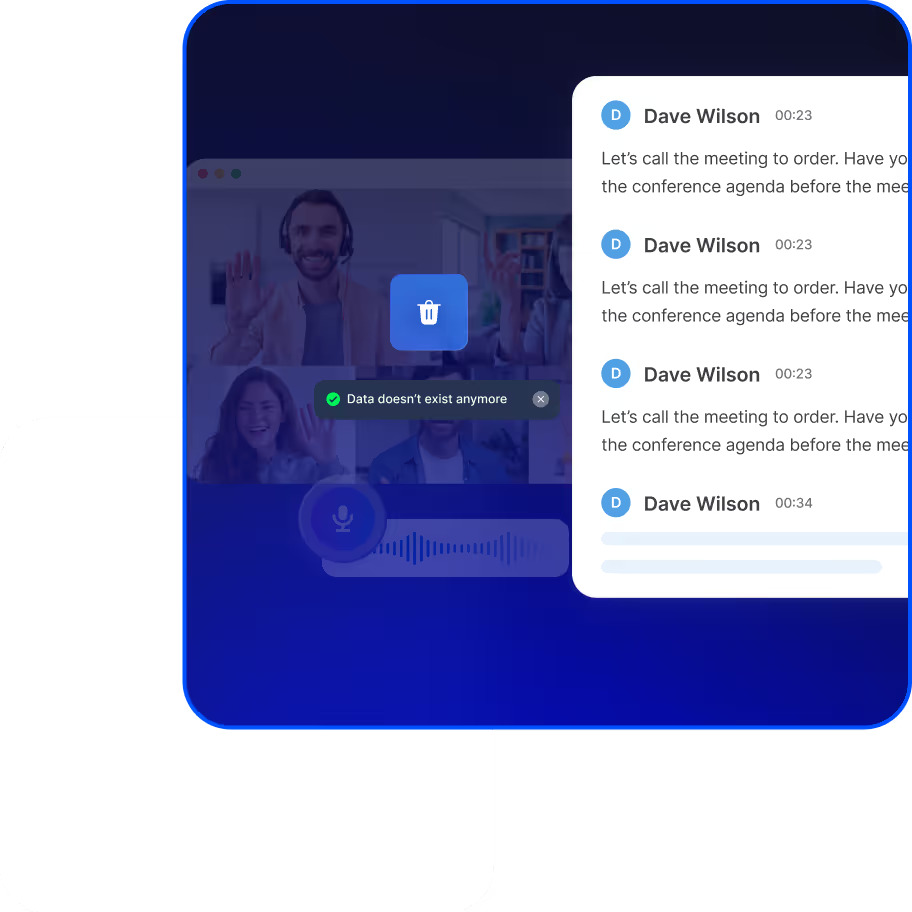Click the third Dave Wilson avatar
The height and width of the screenshot is (912, 912).
(616, 374)
